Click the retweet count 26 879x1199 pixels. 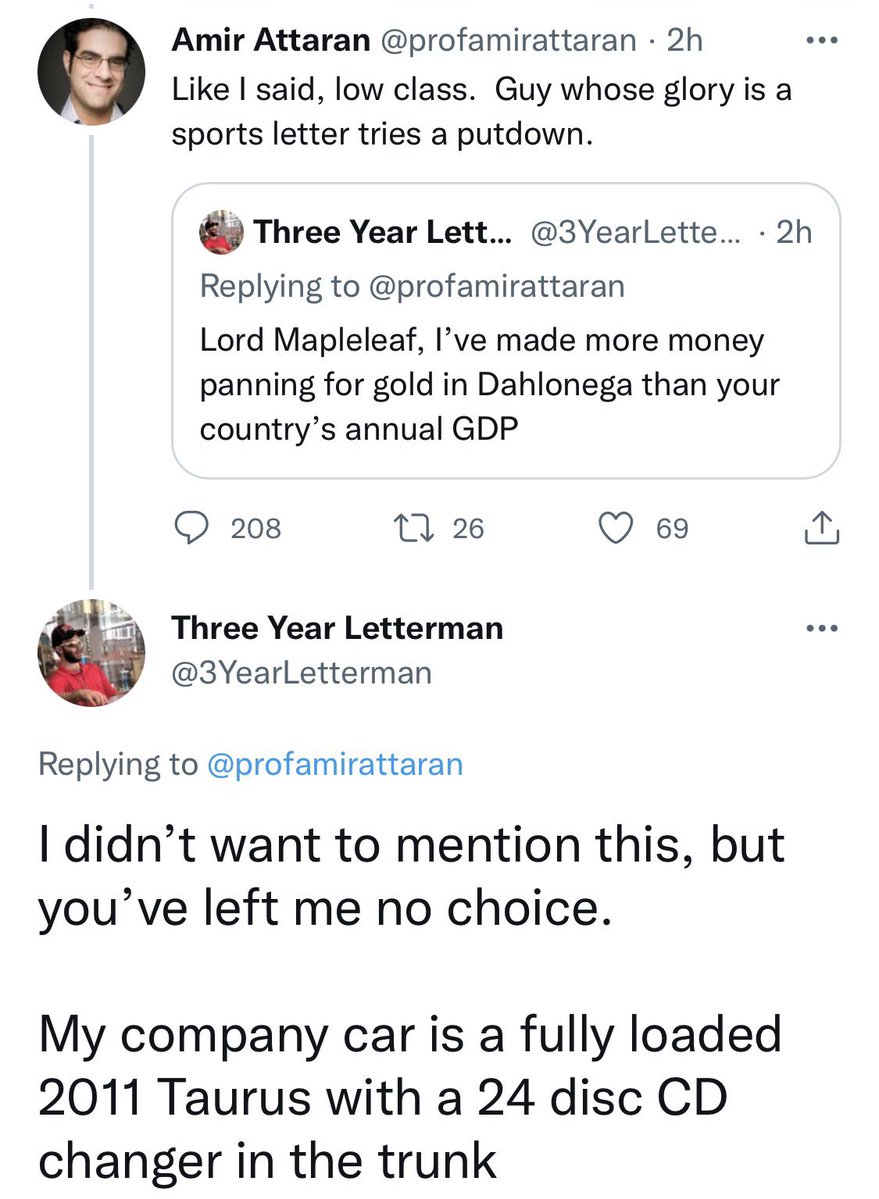468,528
